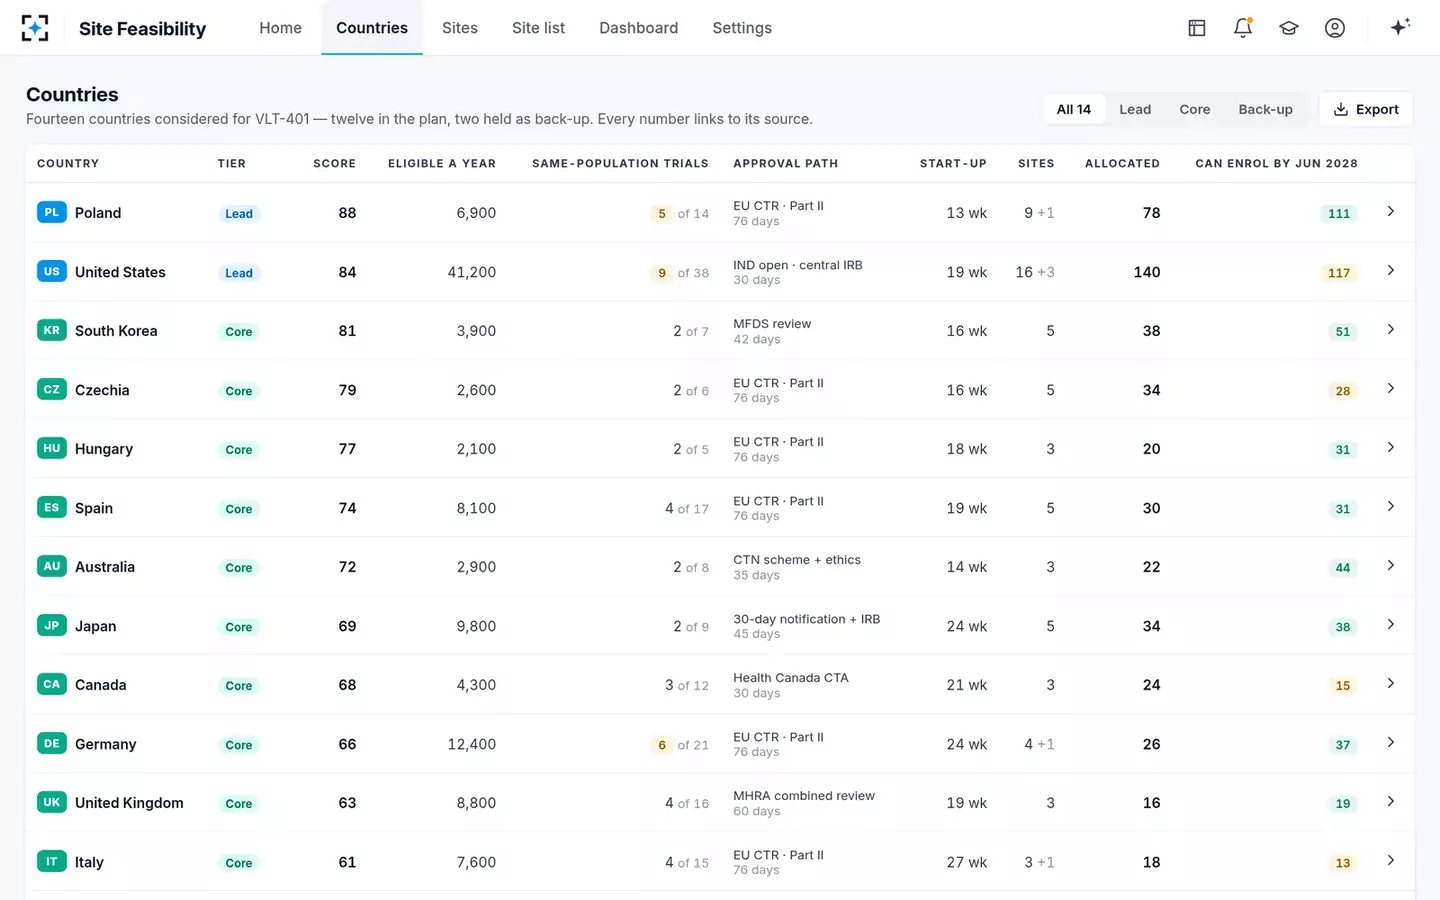Open the Site list tab
Screen dimensions: 1440x900
pyautogui.click(x=539, y=28)
